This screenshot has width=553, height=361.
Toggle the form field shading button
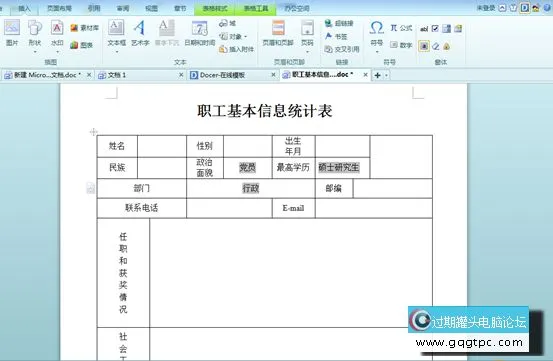pos(424,46)
